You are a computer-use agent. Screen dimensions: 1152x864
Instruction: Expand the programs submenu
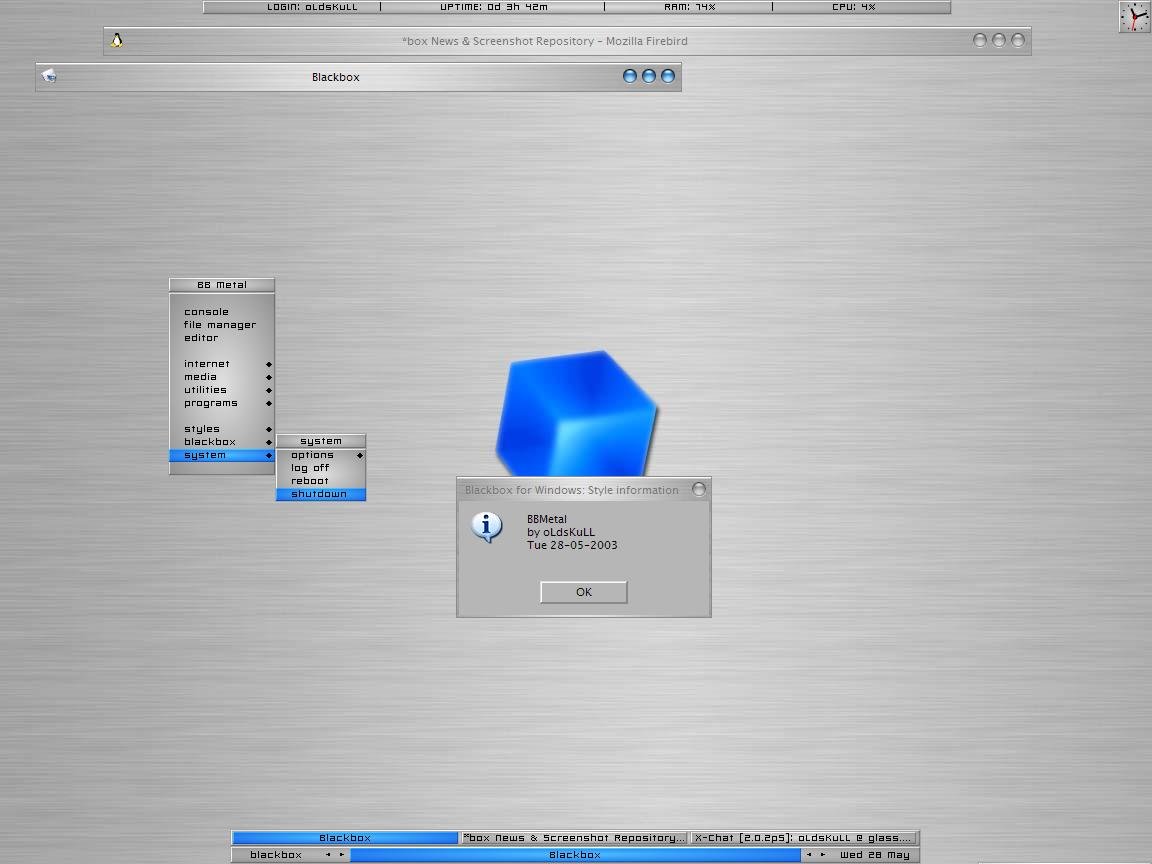pos(222,403)
